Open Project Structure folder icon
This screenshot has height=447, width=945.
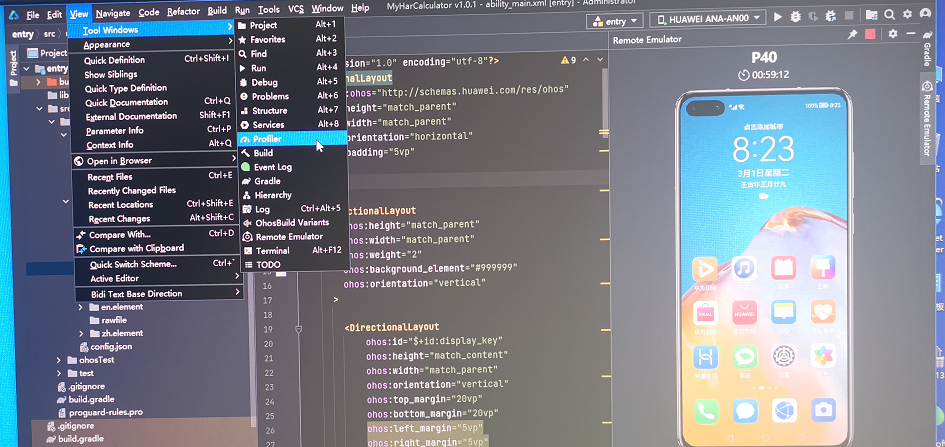pos(871,15)
